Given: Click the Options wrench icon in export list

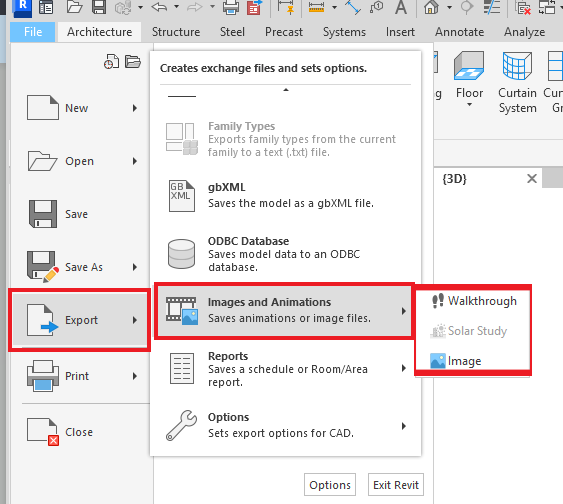Looking at the screenshot, I should pos(181,425).
